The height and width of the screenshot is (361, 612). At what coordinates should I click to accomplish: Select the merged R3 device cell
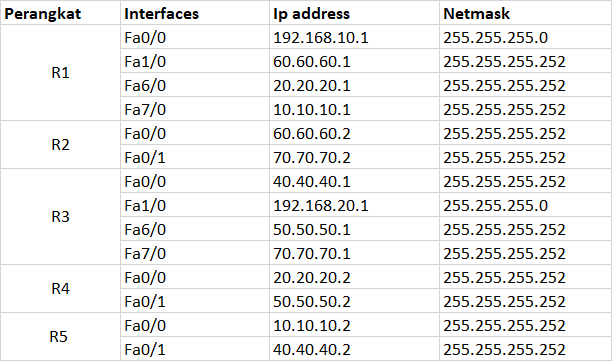point(60,217)
